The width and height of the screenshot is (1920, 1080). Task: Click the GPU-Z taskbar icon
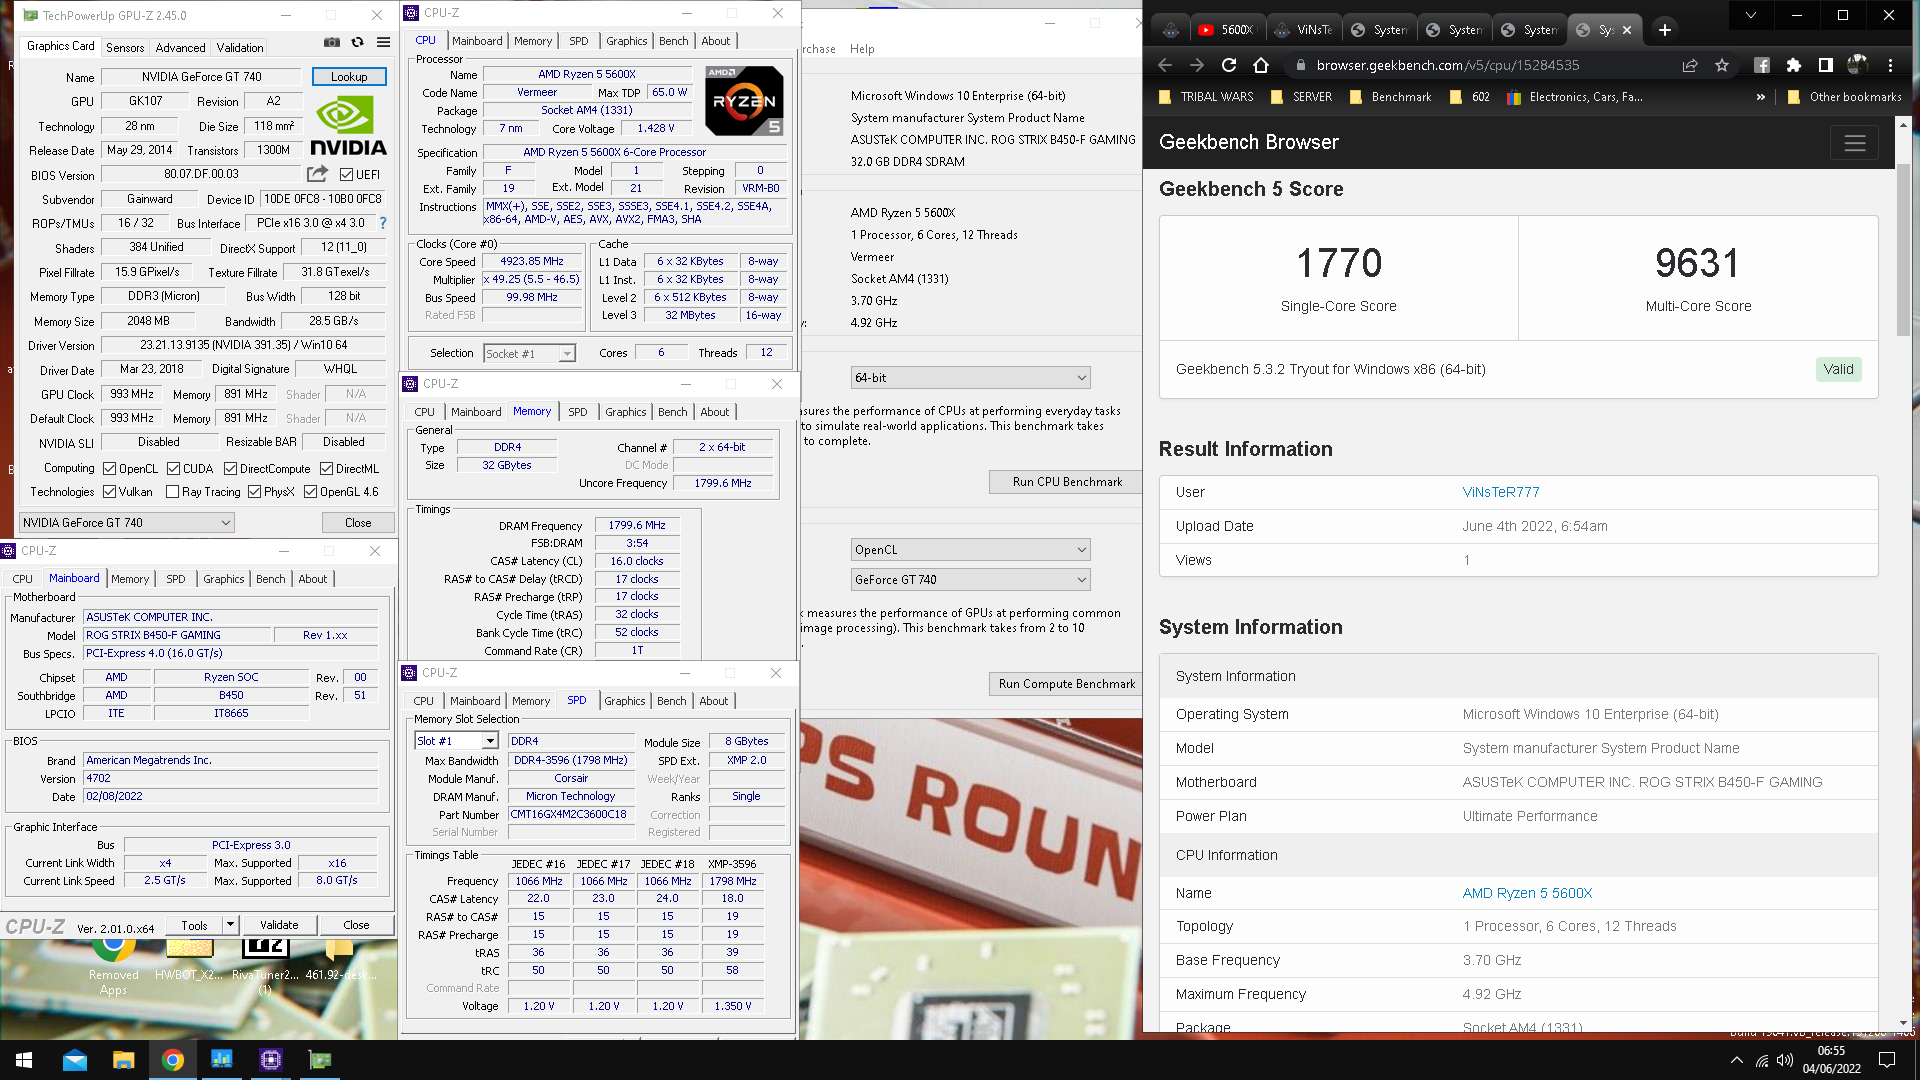(x=320, y=1060)
